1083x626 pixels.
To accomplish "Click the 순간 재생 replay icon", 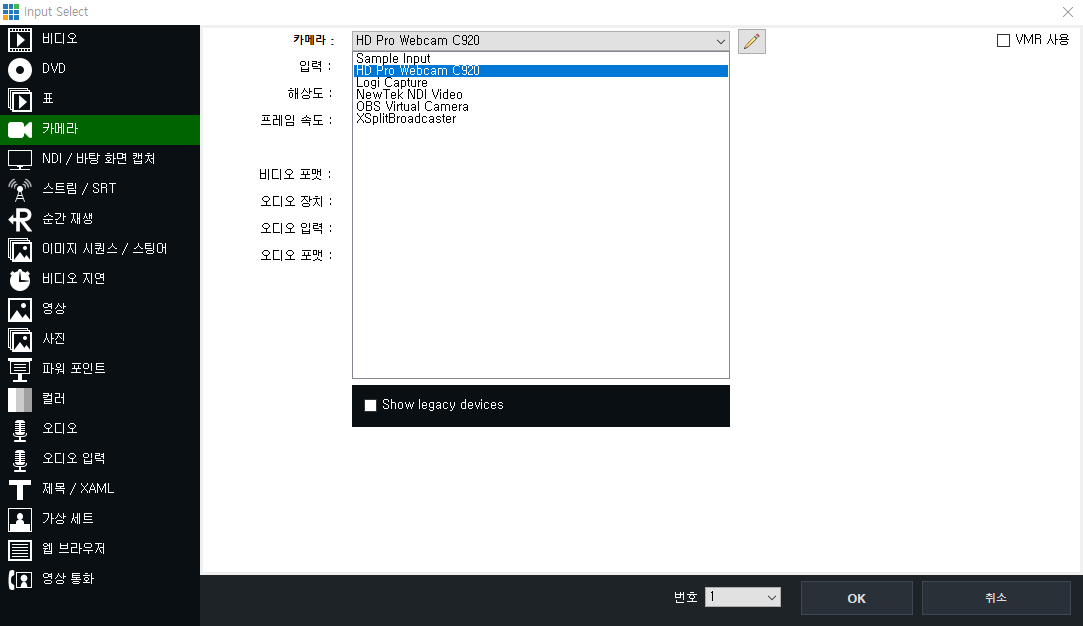I will pos(19,220).
